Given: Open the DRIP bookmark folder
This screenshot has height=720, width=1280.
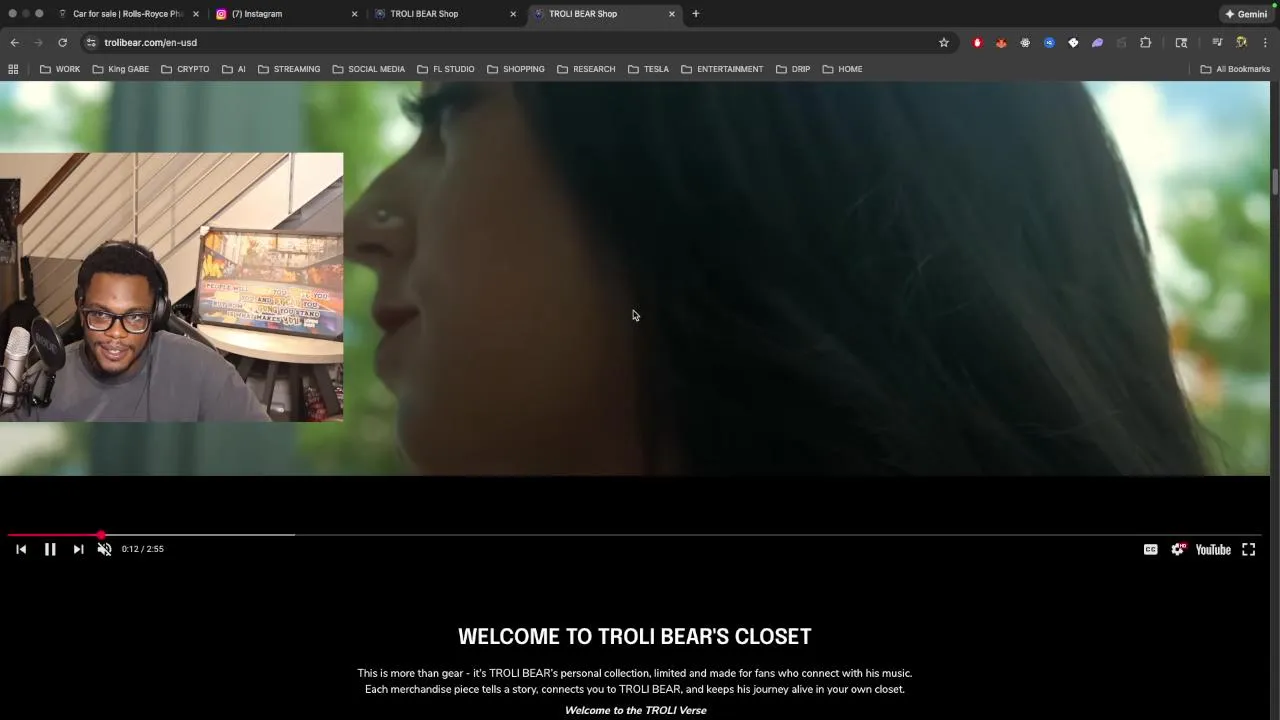Looking at the screenshot, I should click(x=793, y=69).
